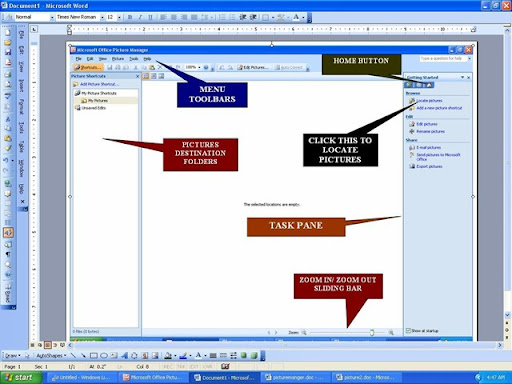Open the rotated Format menu

[x=21, y=107]
